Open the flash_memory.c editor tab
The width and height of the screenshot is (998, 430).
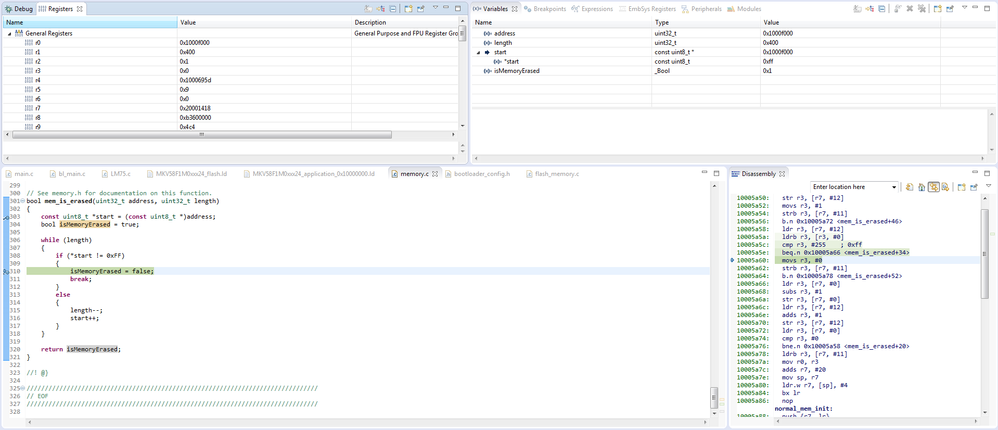tap(551, 174)
